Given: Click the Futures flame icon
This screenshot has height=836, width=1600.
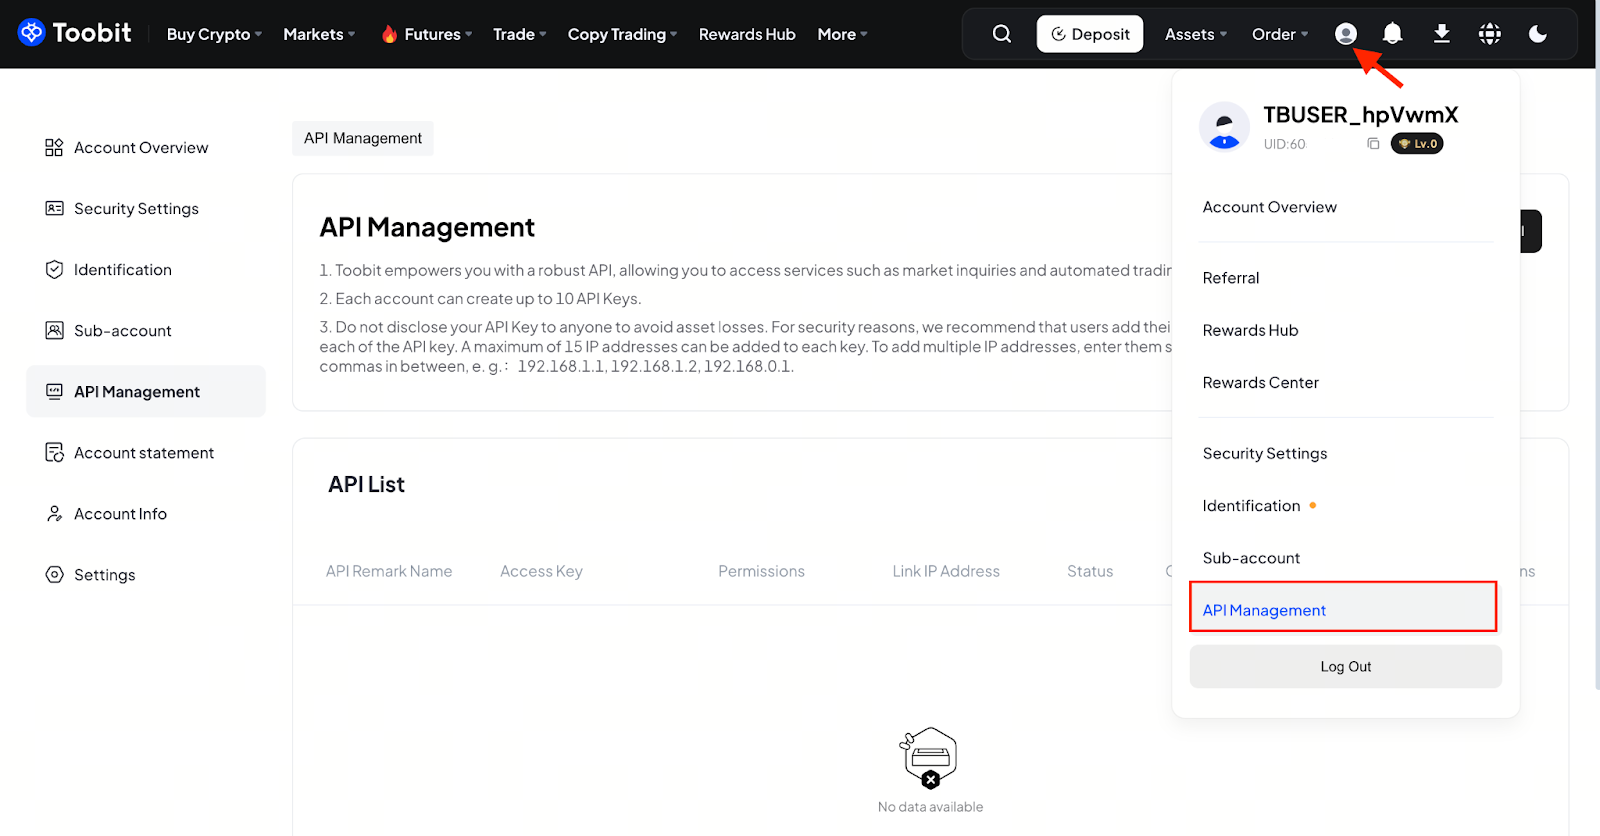Looking at the screenshot, I should [389, 34].
